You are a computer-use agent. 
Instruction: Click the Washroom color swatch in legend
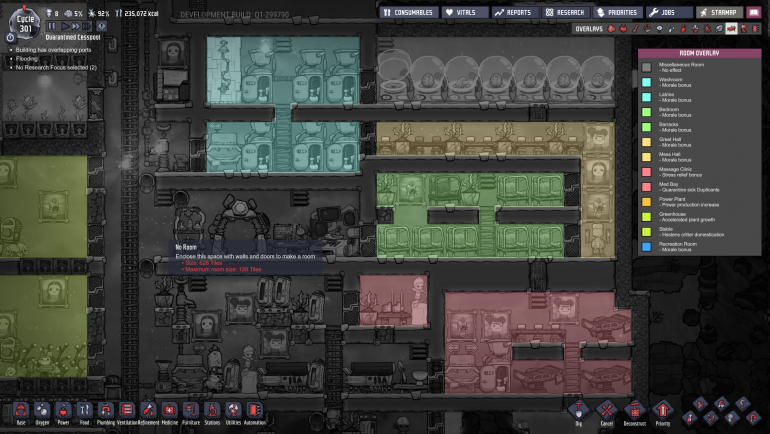click(646, 82)
